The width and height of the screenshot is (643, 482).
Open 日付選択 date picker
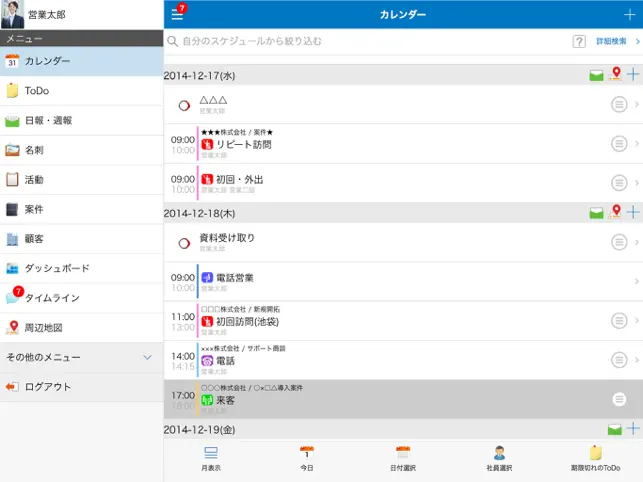click(403, 459)
